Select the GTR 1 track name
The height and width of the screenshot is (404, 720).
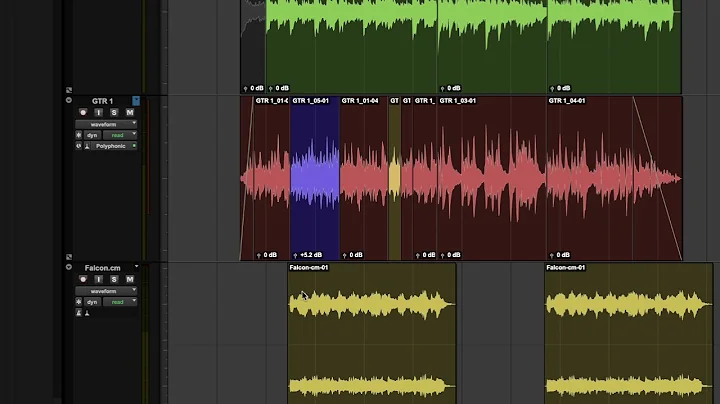point(102,101)
